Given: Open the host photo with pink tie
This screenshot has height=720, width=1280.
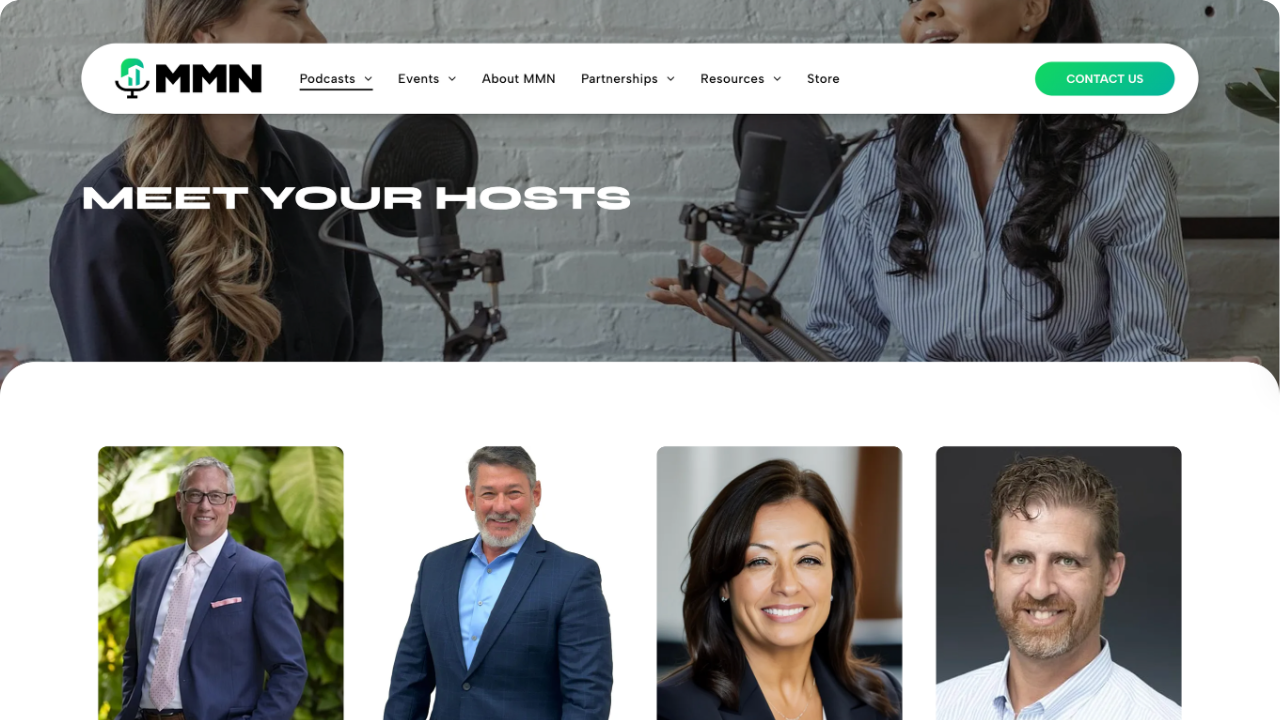Looking at the screenshot, I should click(x=221, y=583).
